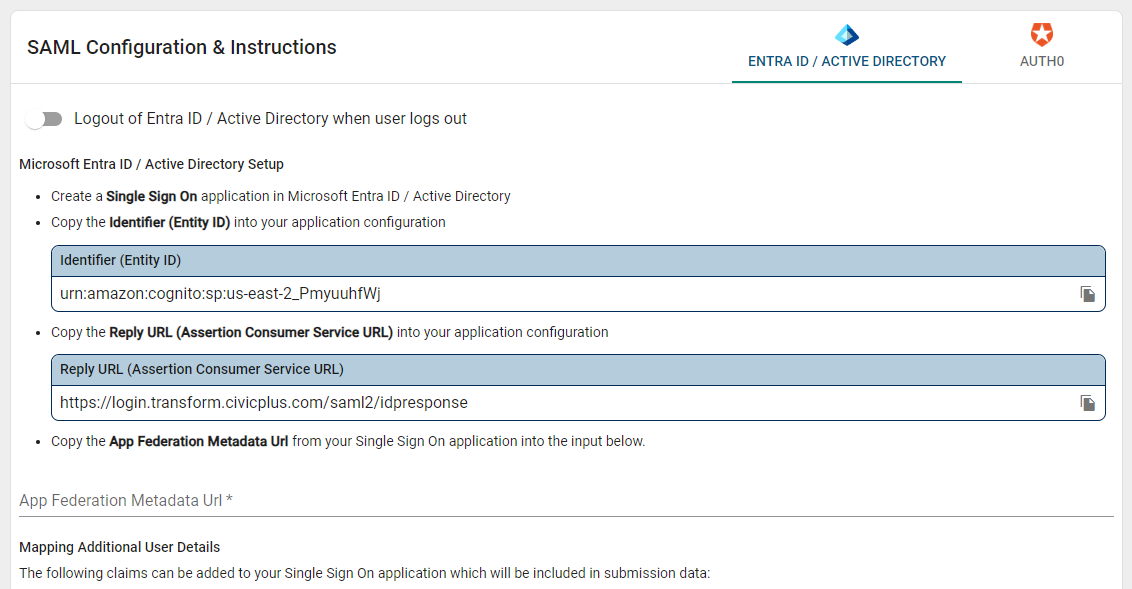Click Microsoft Entra ID / Active Directory Setup heading
Image resolution: width=1132 pixels, height=589 pixels.
click(x=152, y=165)
